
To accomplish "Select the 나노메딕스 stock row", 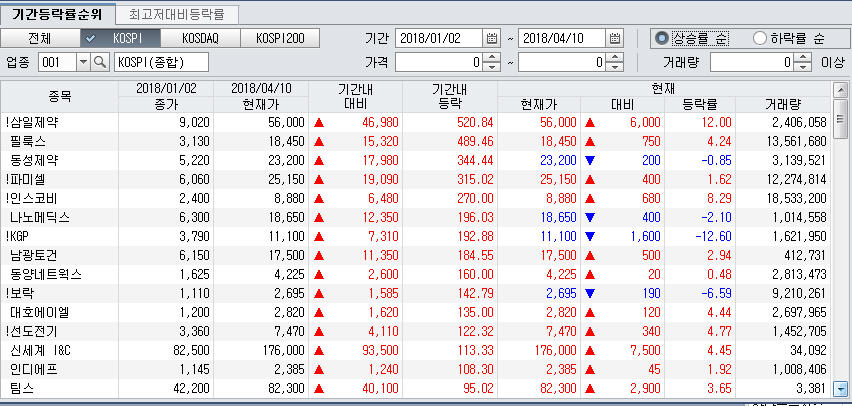I will point(416,217).
